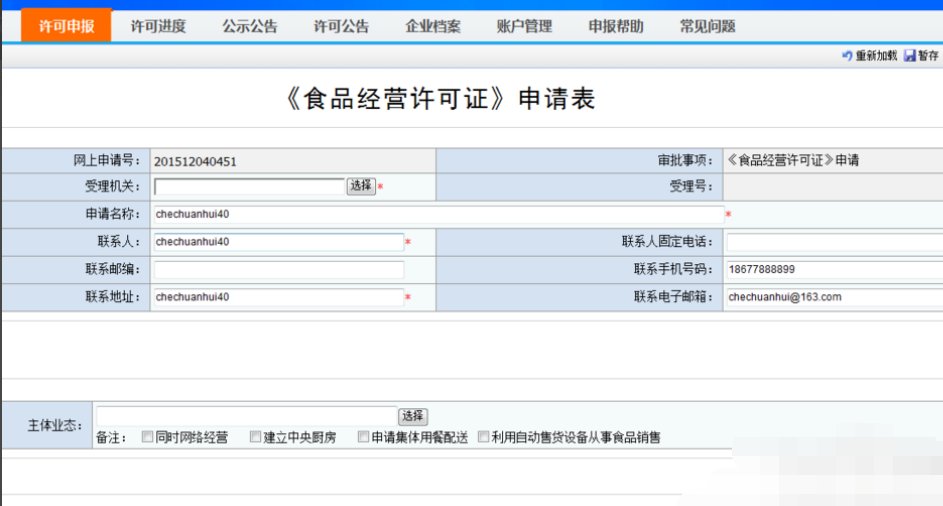Check 利用自动售货设备从事食品销售 checkbox
Viewport: 943px width, 506px height.
click(484, 437)
